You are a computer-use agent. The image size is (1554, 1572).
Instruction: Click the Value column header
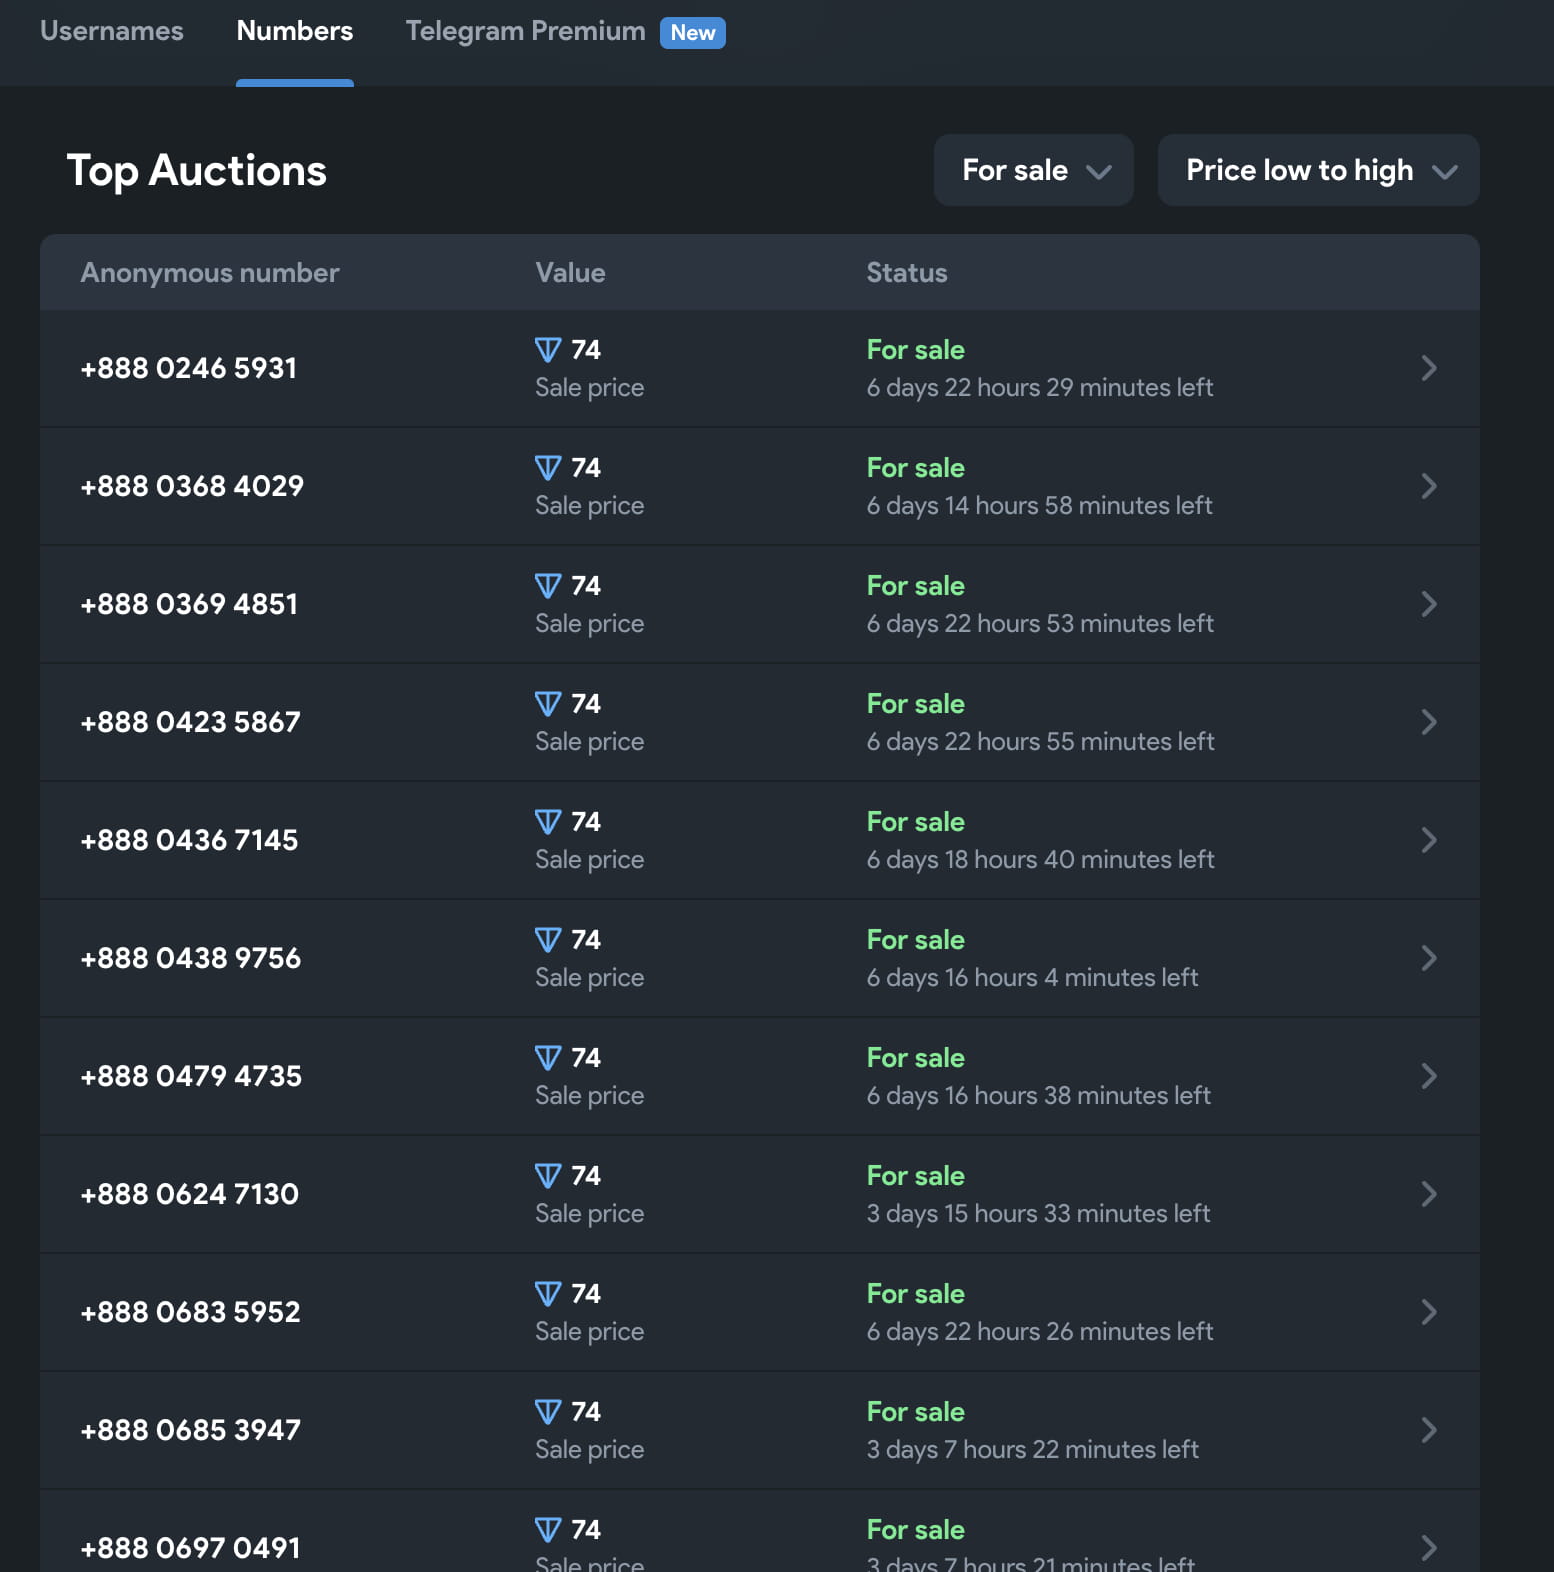570,273
